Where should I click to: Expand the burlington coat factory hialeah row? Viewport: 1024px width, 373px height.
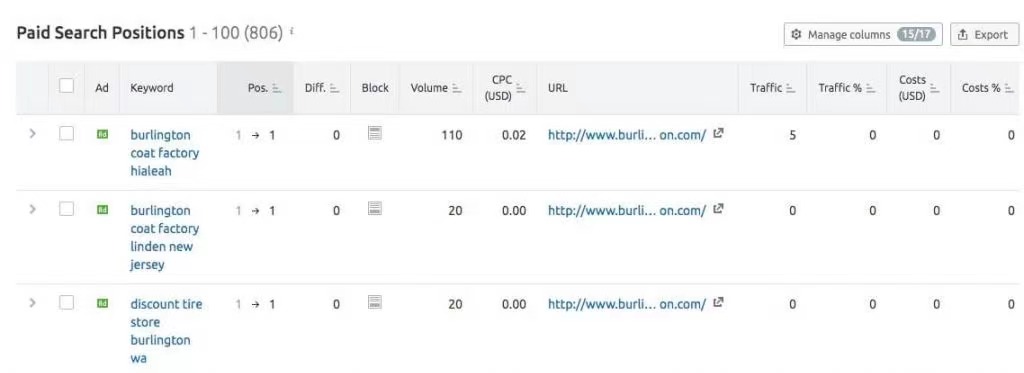pyautogui.click(x=32, y=134)
